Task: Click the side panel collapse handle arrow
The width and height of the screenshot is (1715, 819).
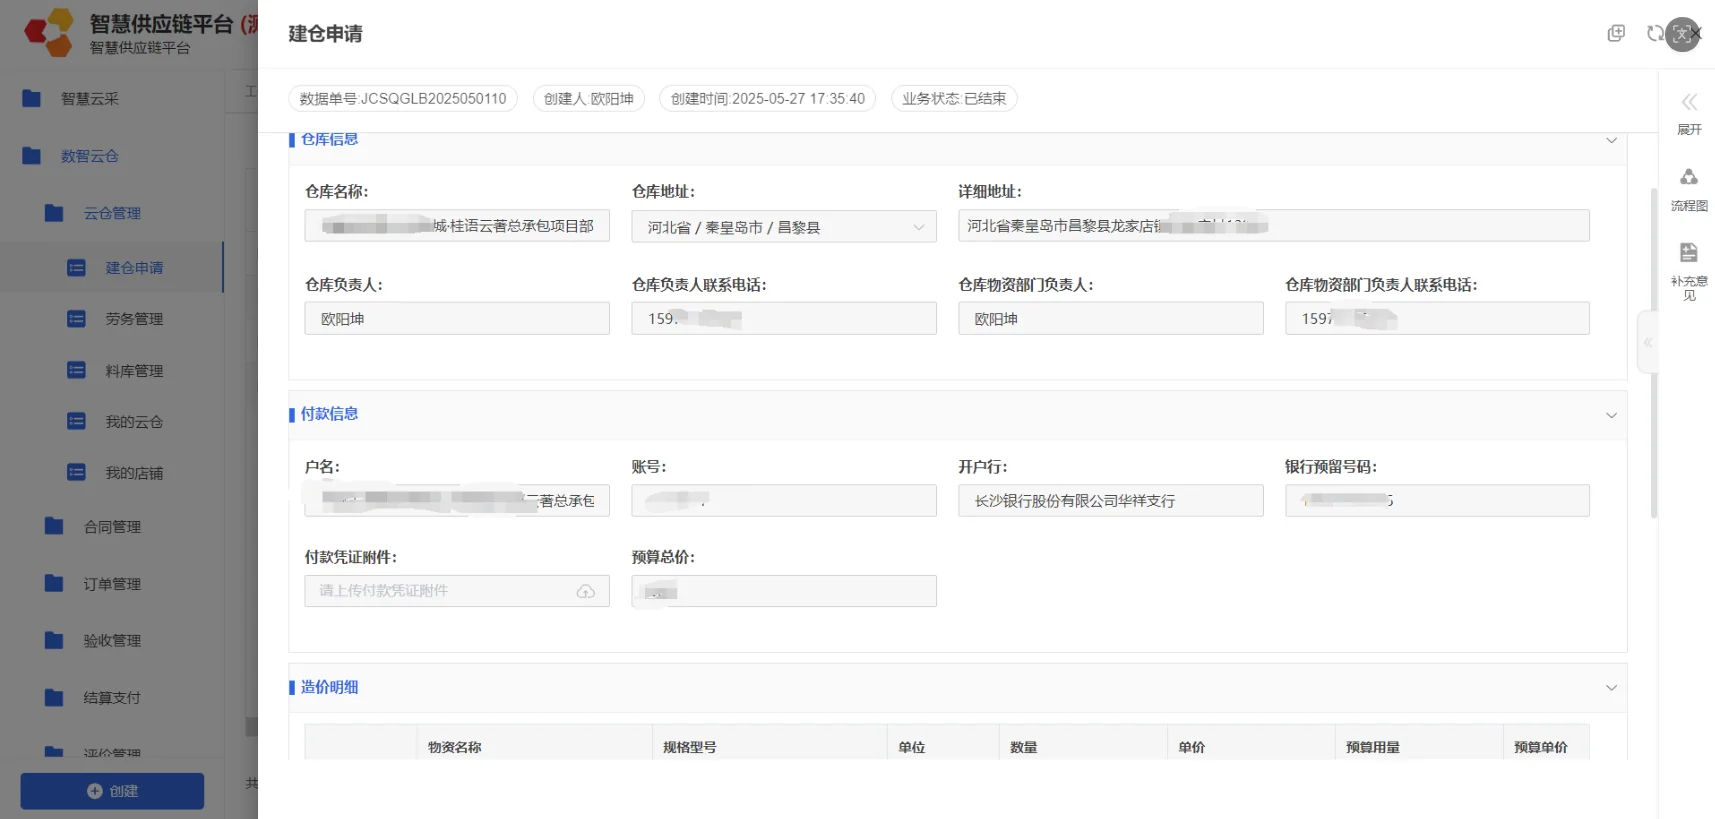Action: pyautogui.click(x=1647, y=342)
